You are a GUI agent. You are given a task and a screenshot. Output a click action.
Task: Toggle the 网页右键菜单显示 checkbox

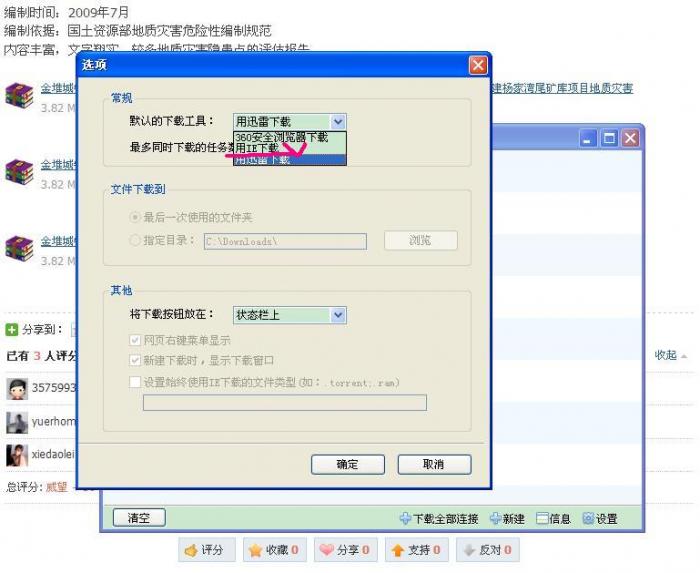coord(135,340)
